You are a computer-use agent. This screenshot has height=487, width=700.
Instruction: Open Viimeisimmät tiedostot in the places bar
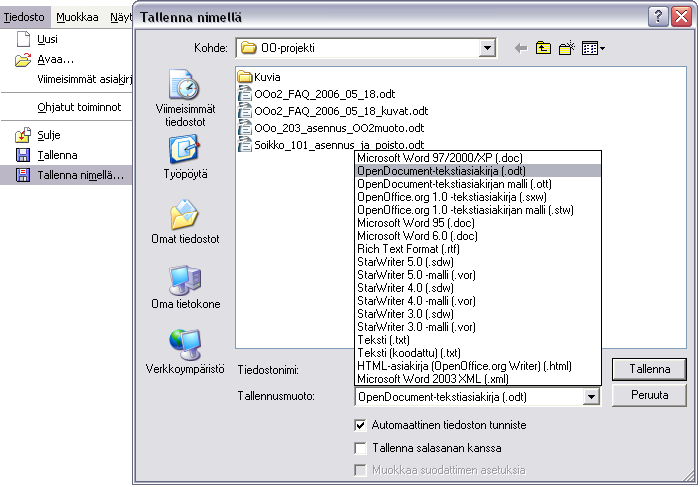pos(185,98)
